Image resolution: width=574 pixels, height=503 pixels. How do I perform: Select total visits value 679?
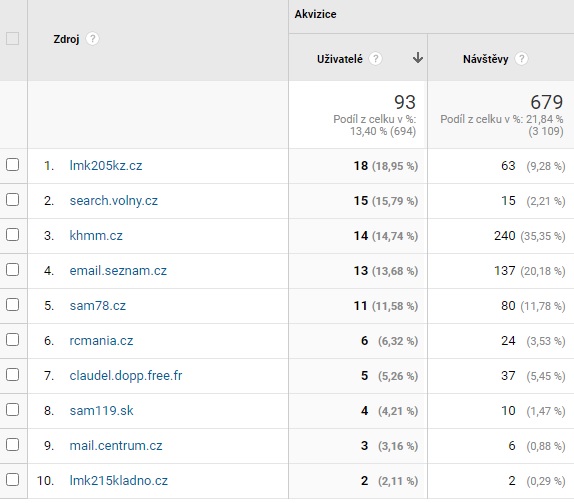547,102
